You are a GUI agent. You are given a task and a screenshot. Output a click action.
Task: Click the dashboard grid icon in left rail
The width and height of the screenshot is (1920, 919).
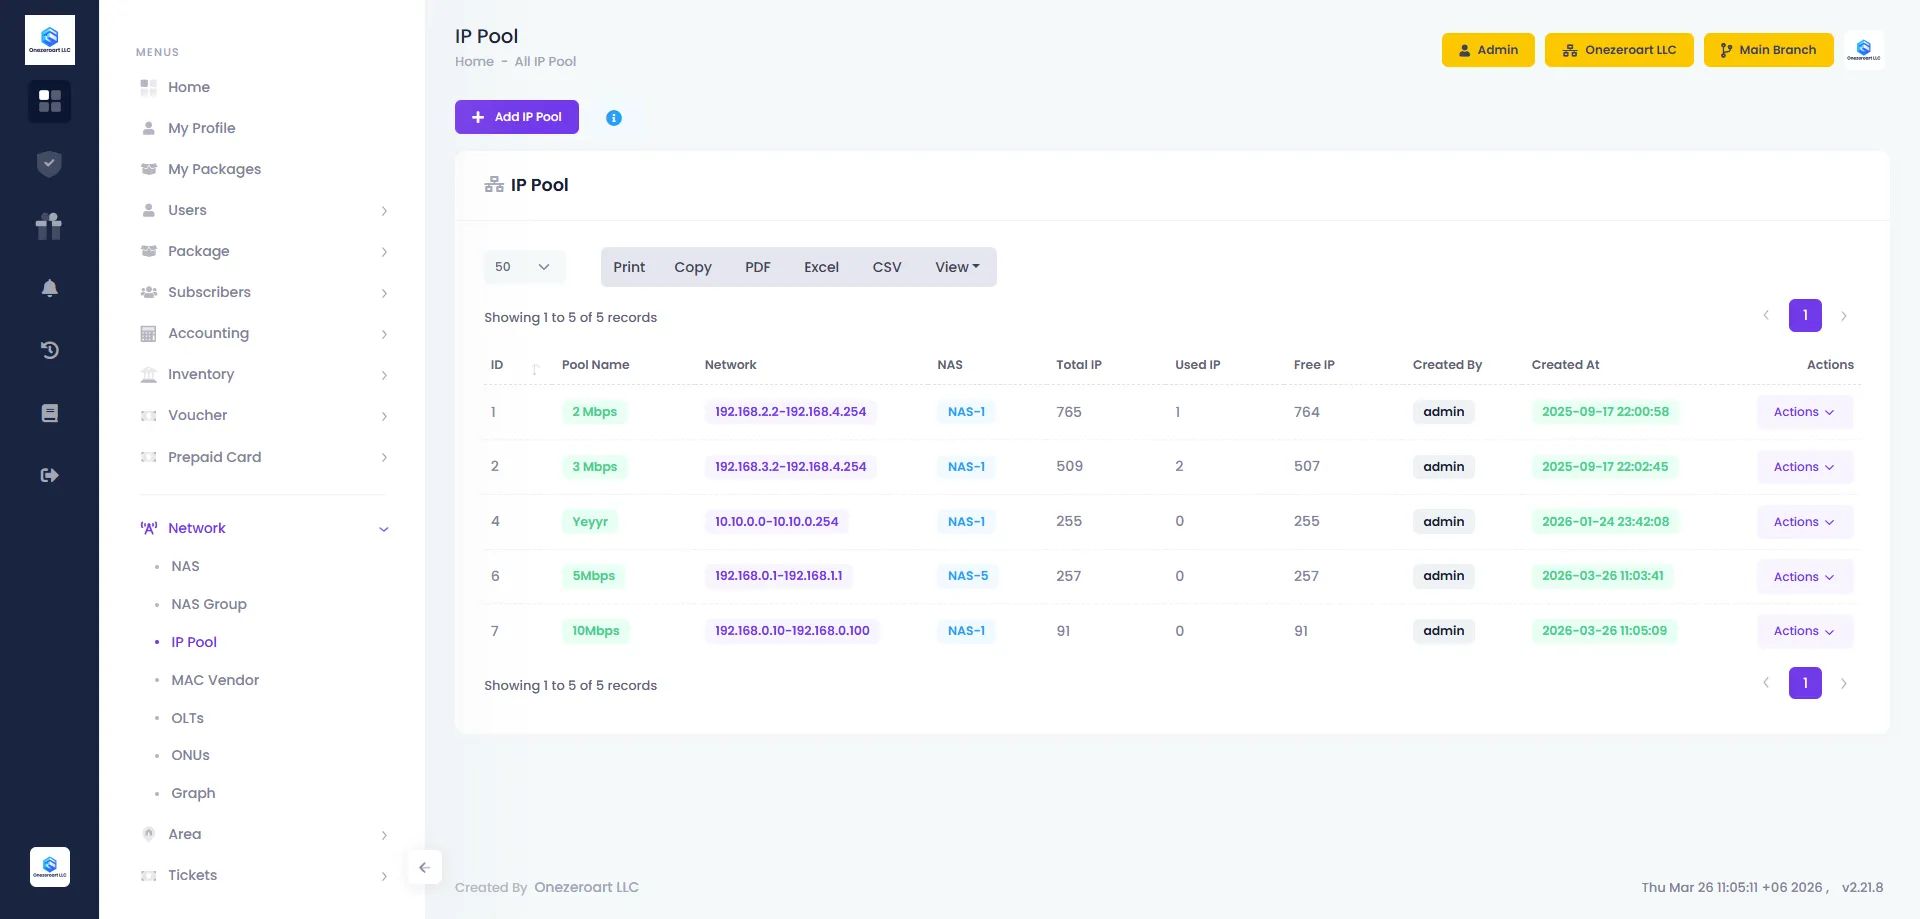tap(49, 101)
